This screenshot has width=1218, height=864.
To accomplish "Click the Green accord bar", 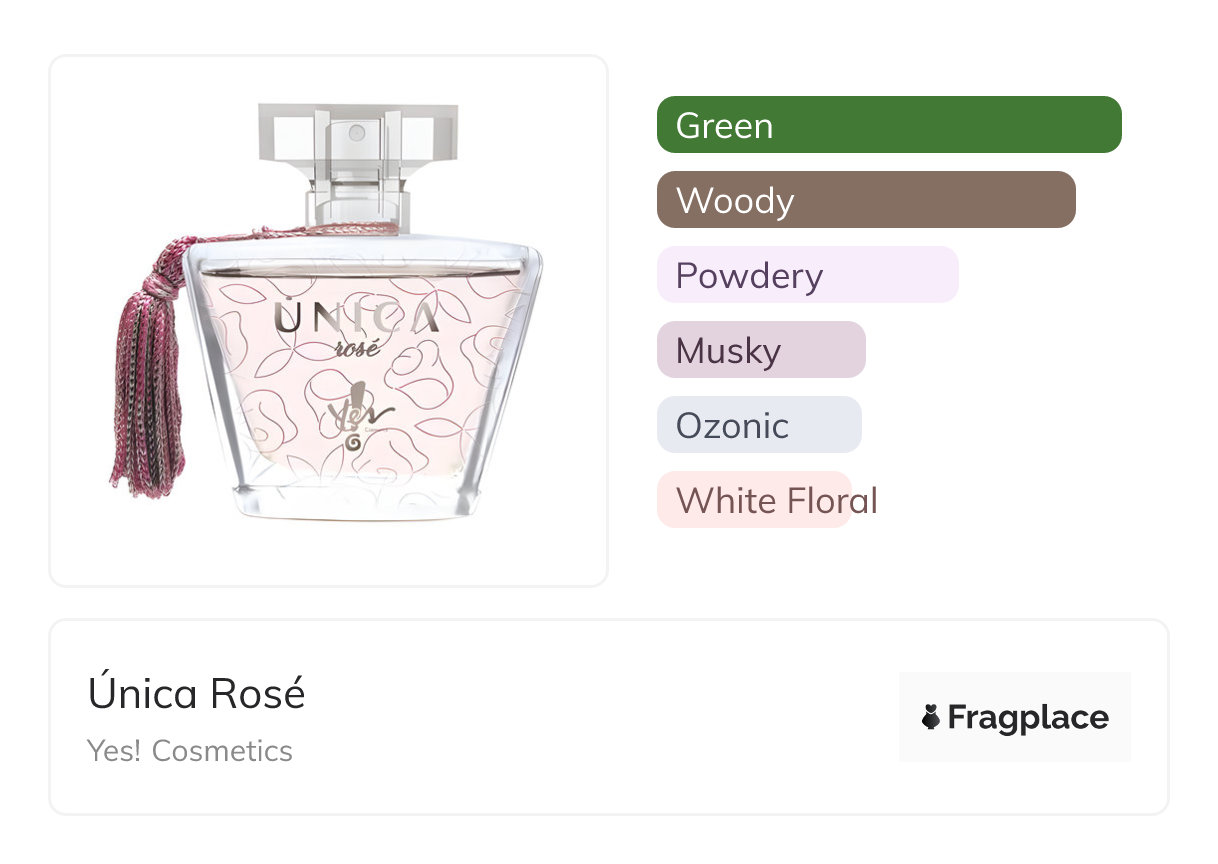I will click(x=888, y=125).
